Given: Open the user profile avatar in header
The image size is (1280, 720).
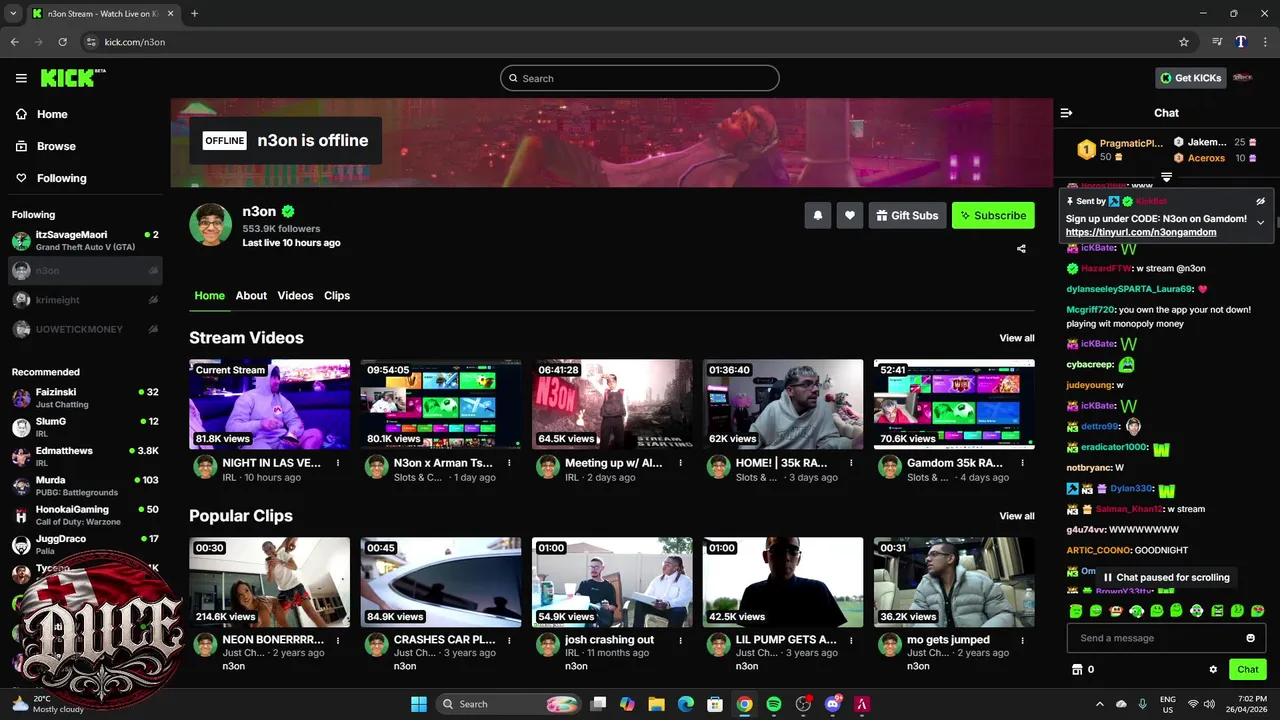Looking at the screenshot, I should (x=1243, y=78).
